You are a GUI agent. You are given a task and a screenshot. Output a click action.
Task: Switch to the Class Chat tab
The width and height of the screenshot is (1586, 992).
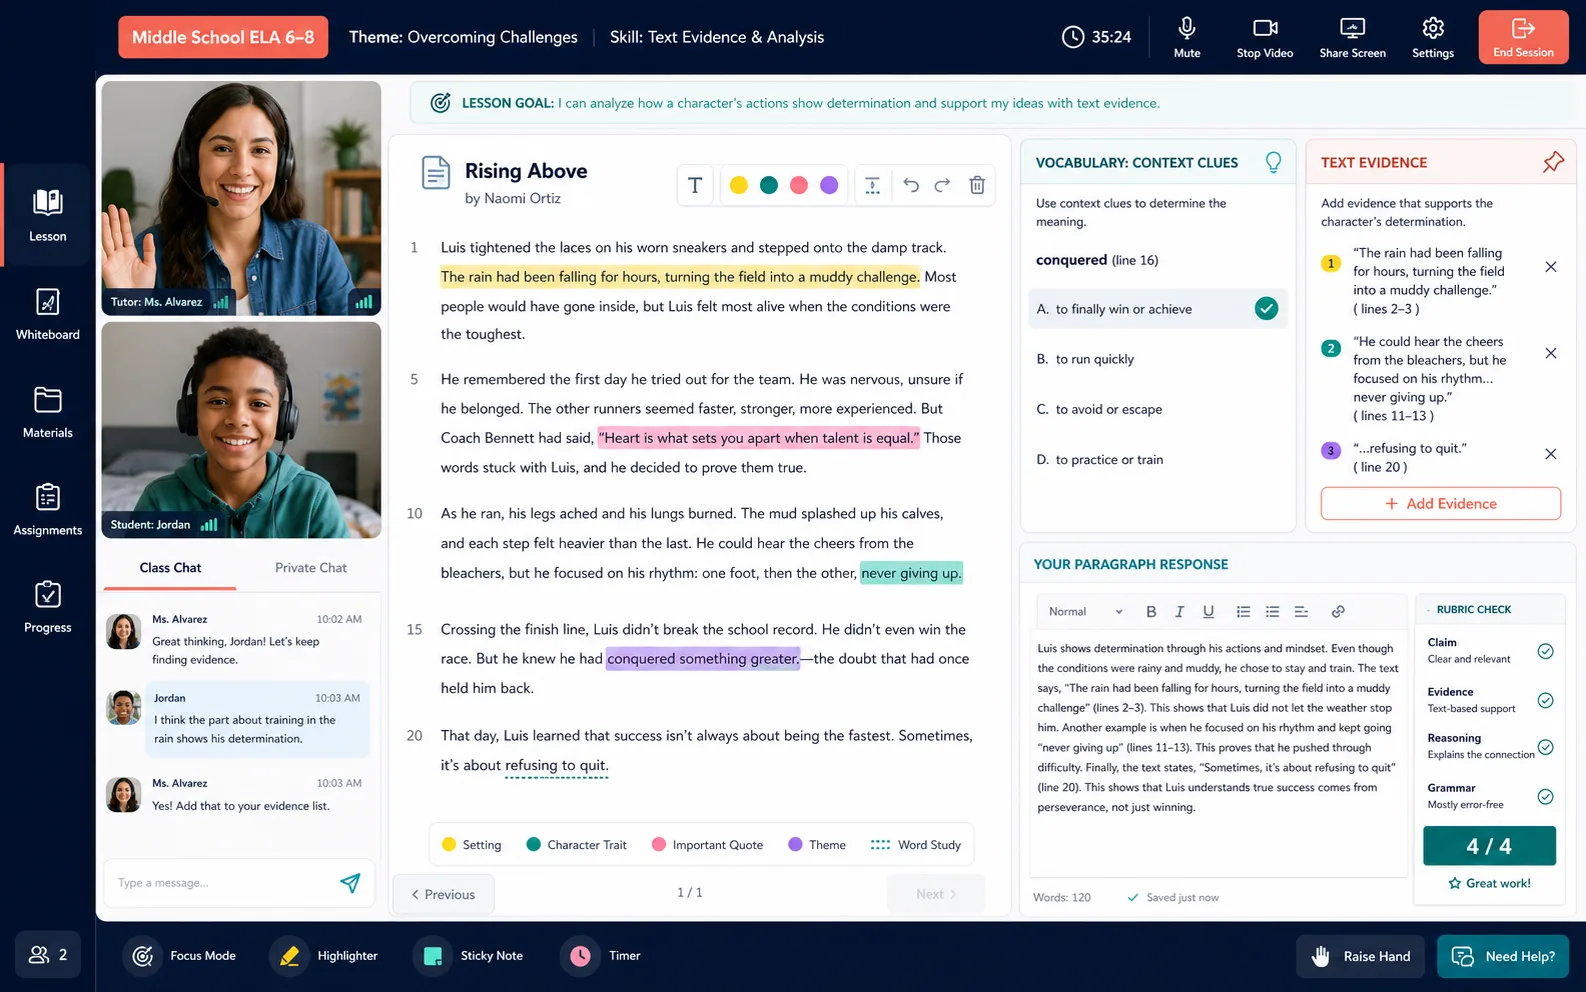170,568
